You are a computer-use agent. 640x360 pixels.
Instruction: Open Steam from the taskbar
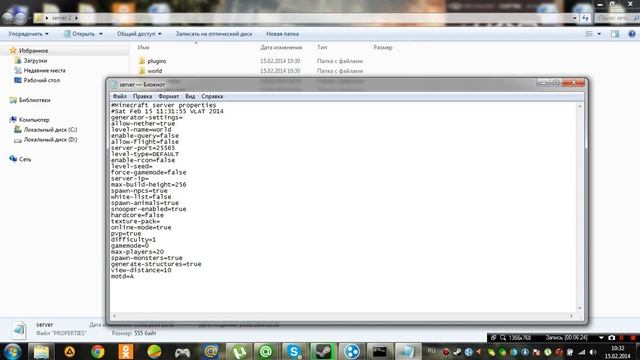pyautogui.click(x=323, y=351)
